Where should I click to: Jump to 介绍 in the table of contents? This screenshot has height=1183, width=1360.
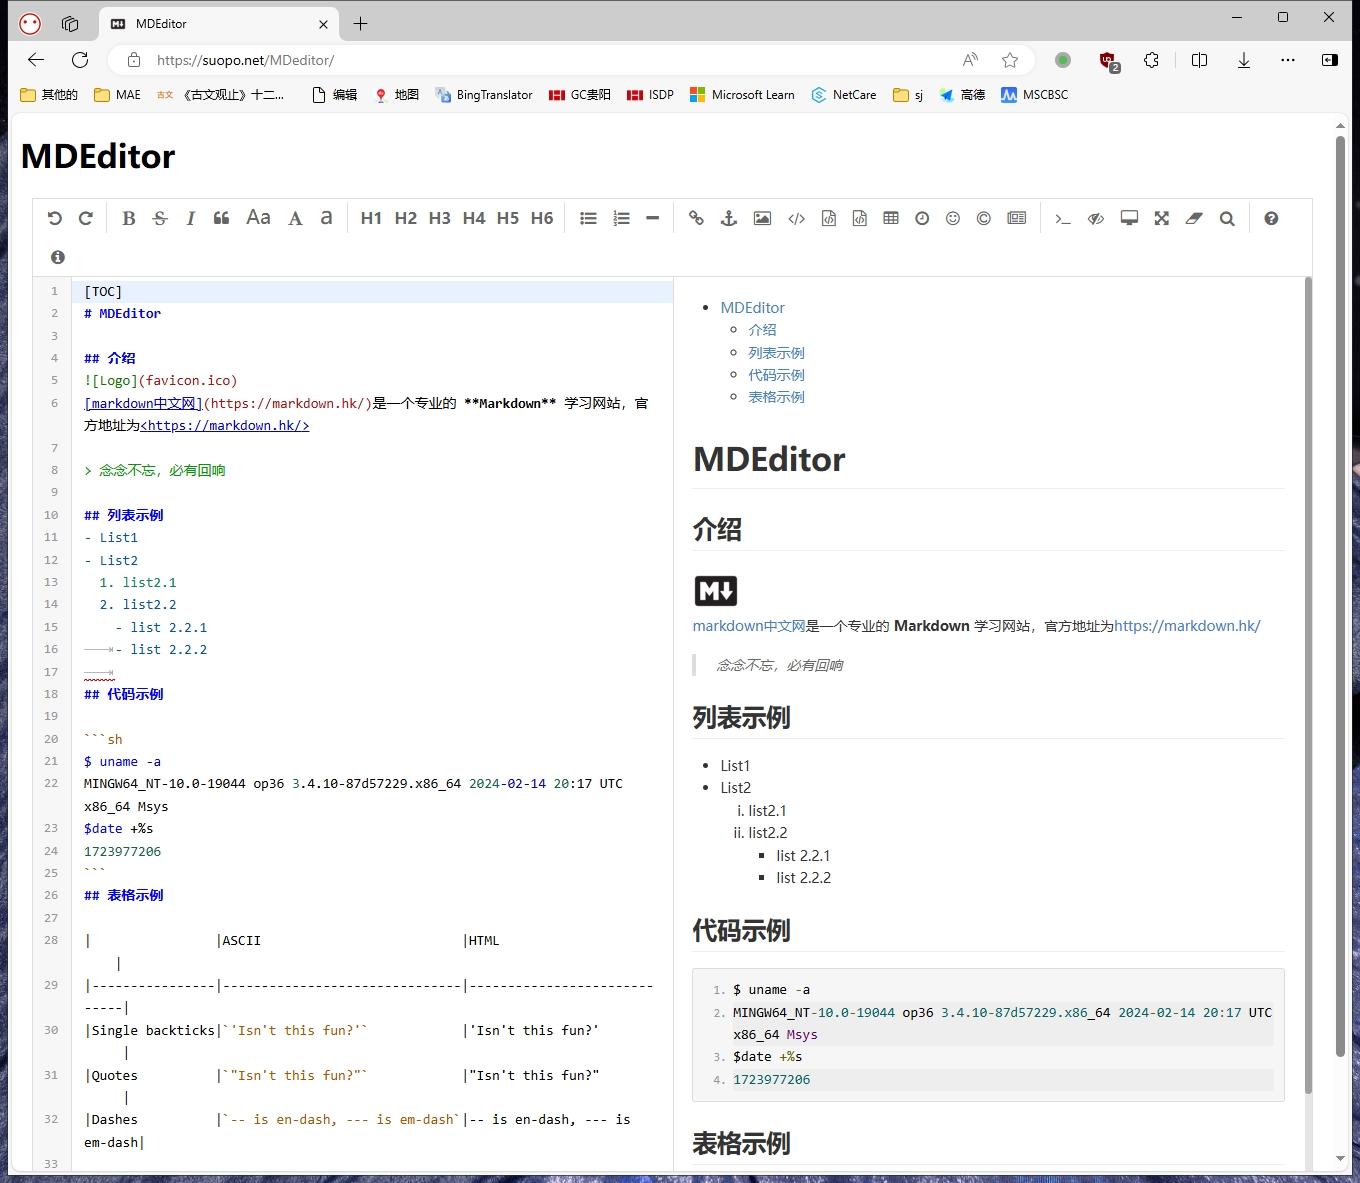762,330
